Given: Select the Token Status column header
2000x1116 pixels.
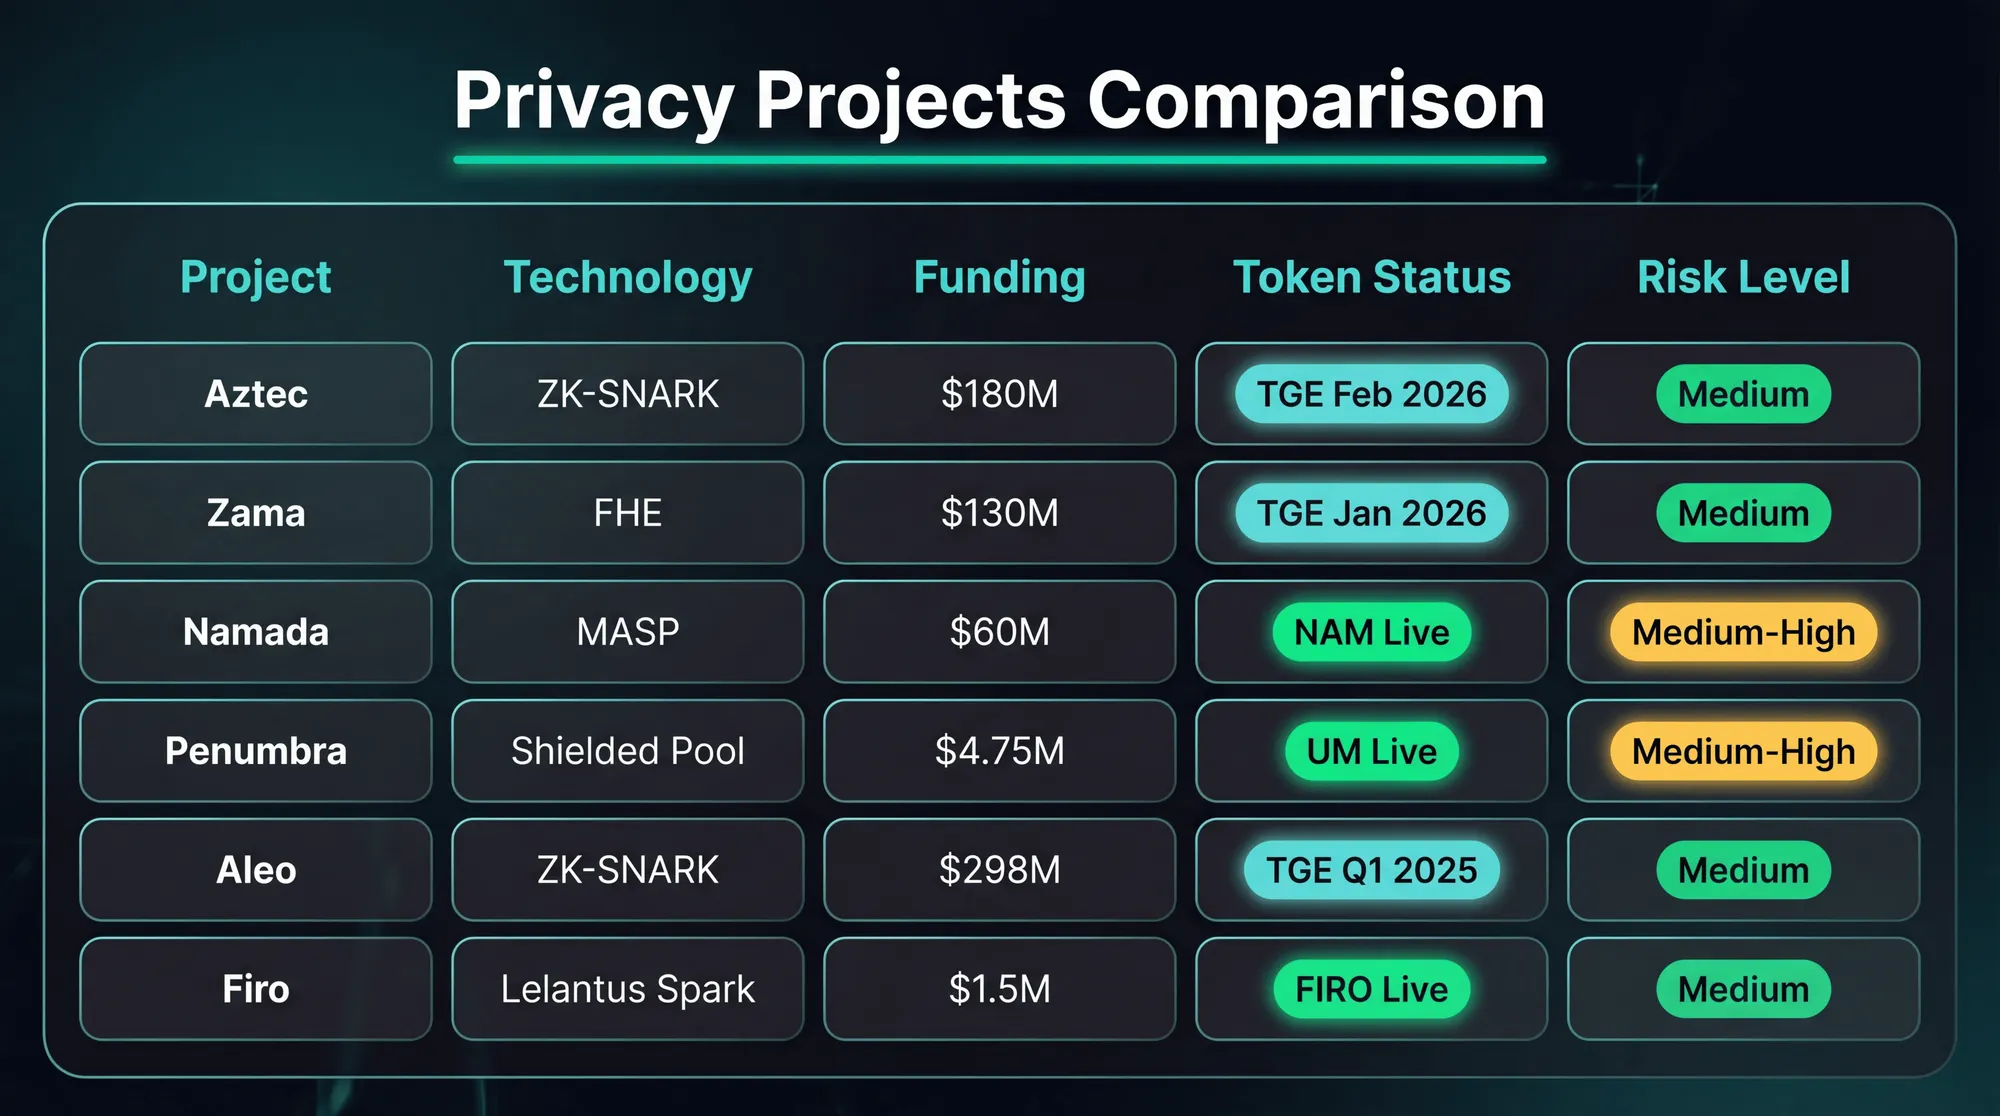Looking at the screenshot, I should point(1372,277).
